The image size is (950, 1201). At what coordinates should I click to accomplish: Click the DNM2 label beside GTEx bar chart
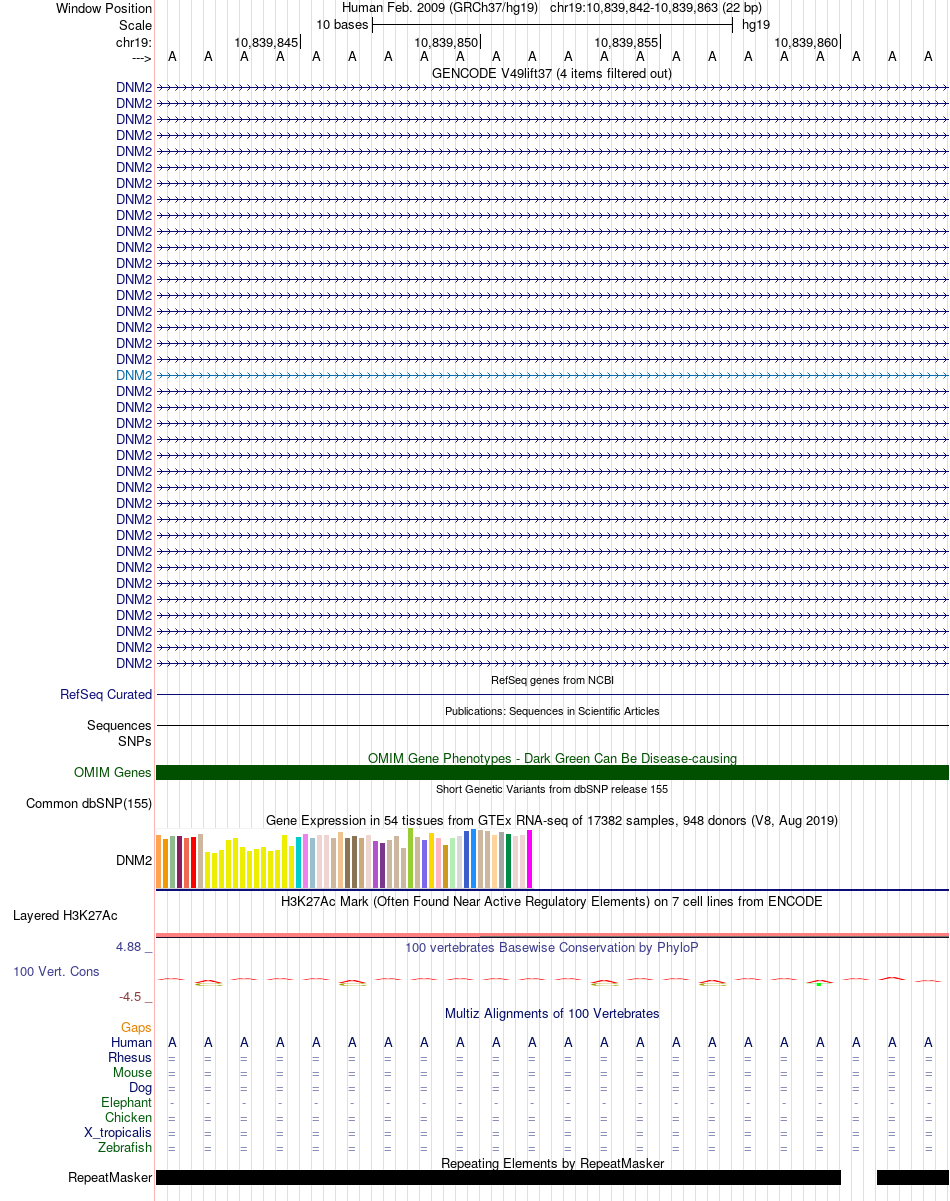tap(134, 860)
